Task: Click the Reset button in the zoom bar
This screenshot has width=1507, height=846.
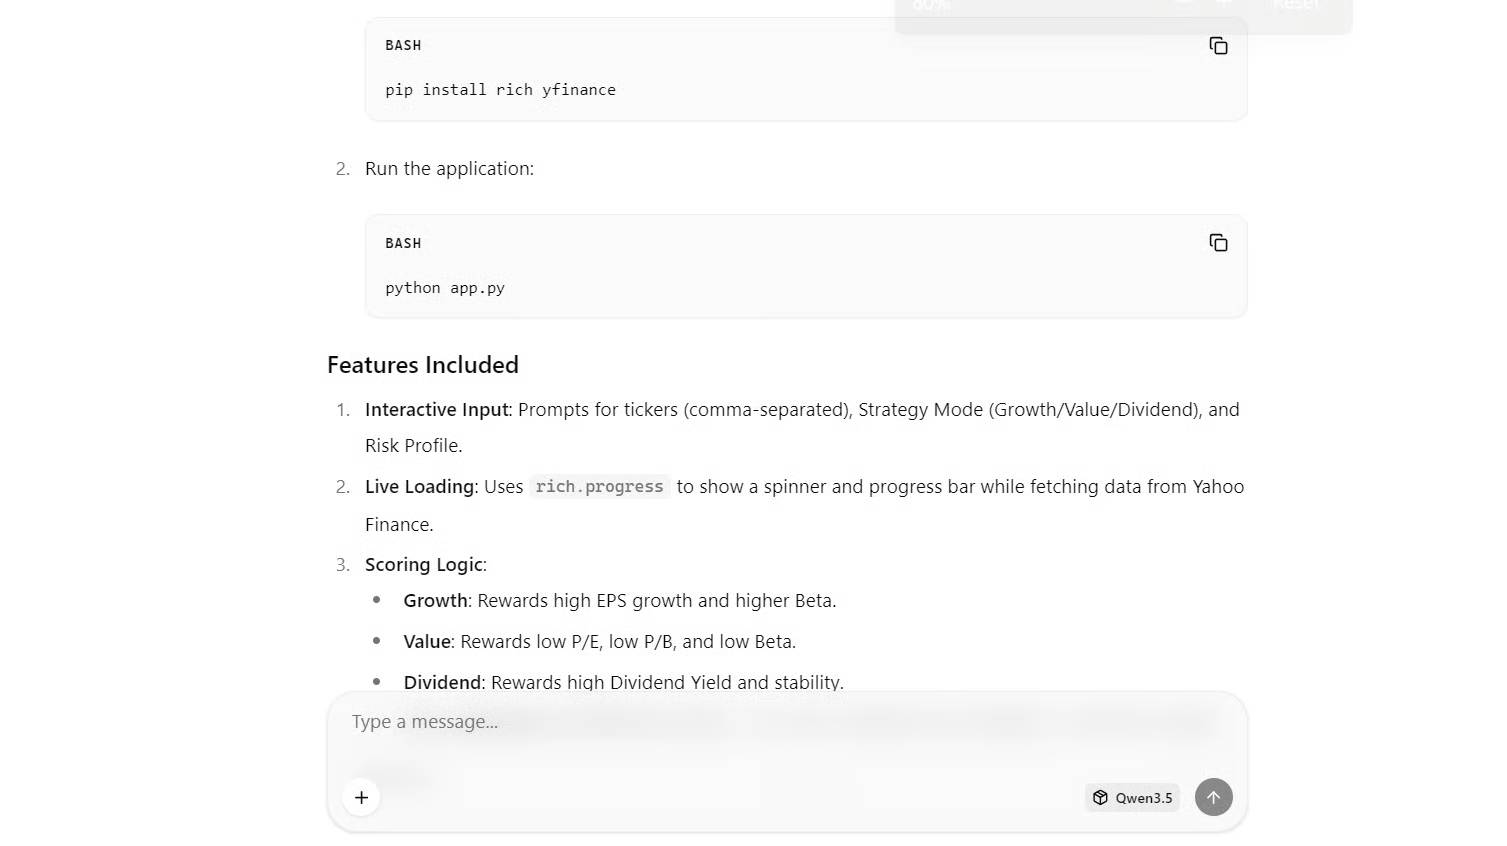Action: coord(1295,5)
